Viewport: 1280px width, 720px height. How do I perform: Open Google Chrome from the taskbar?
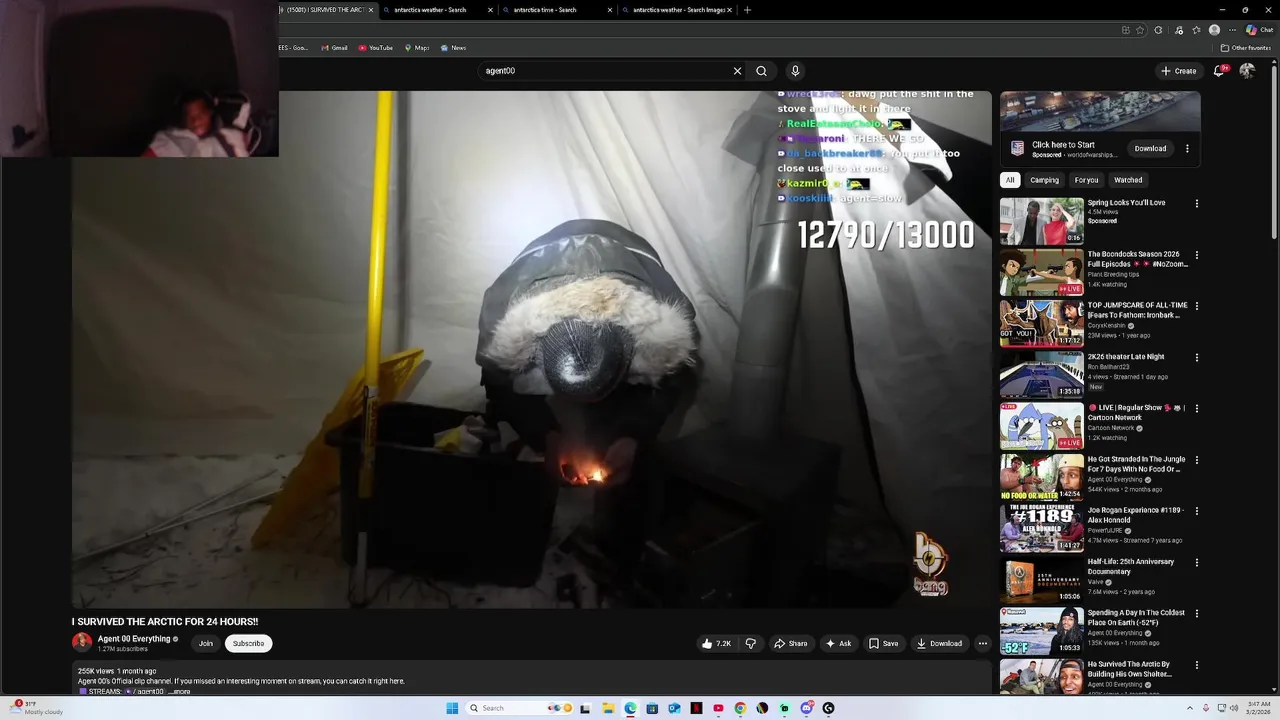click(740, 708)
